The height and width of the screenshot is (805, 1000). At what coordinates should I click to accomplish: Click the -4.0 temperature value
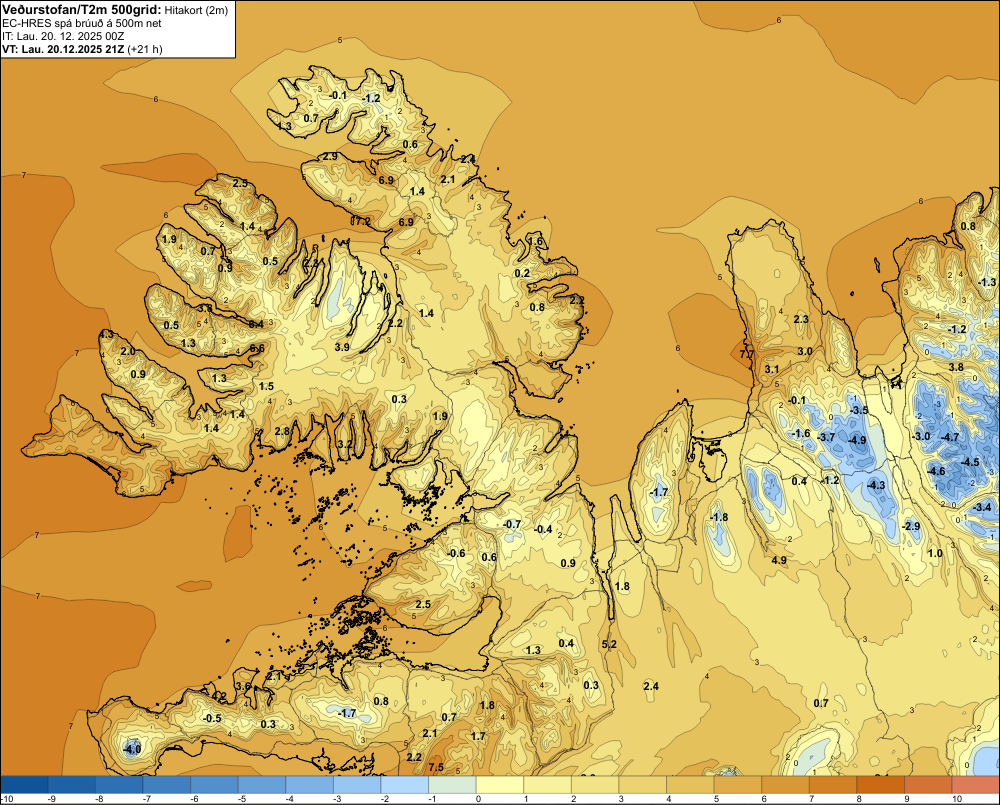coord(132,750)
